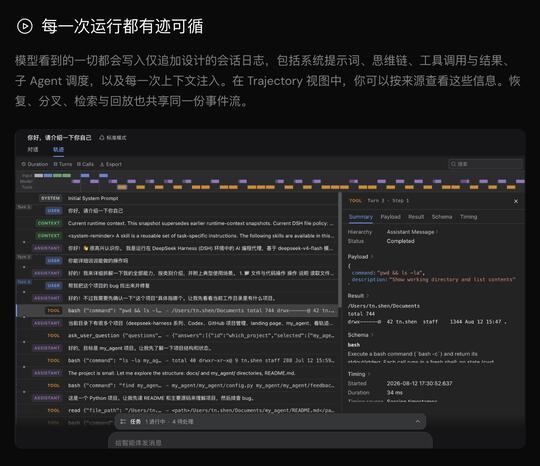This screenshot has width=540, height=466.
Task: Click the magnifier icon in the search box
Action: [453, 164]
